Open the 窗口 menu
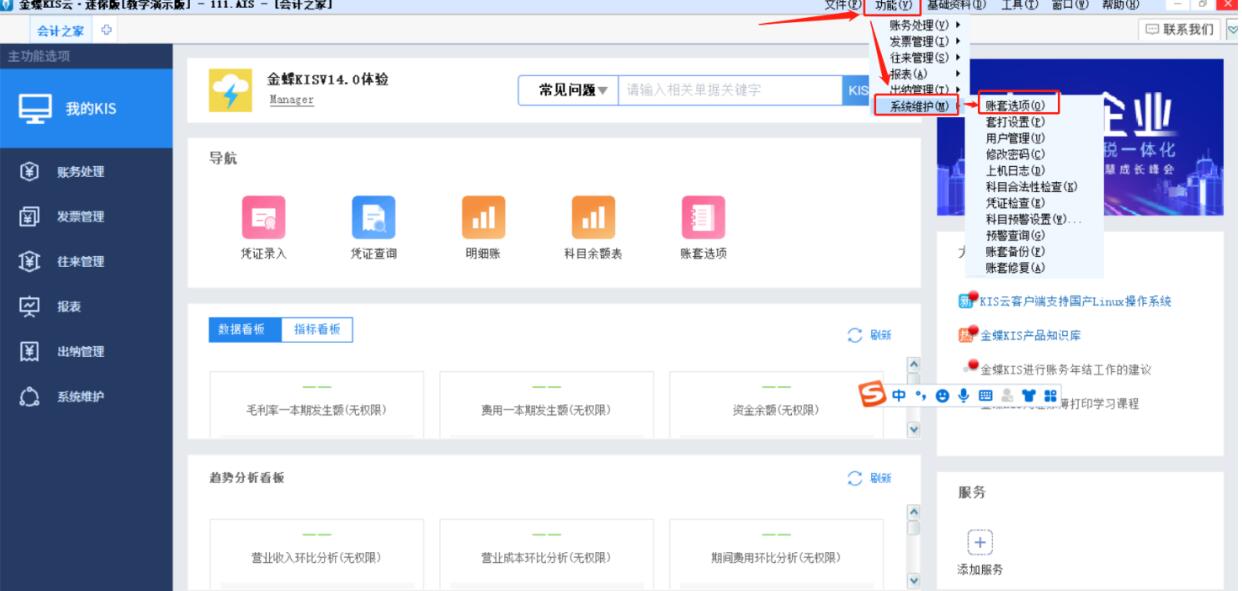 1069,6
